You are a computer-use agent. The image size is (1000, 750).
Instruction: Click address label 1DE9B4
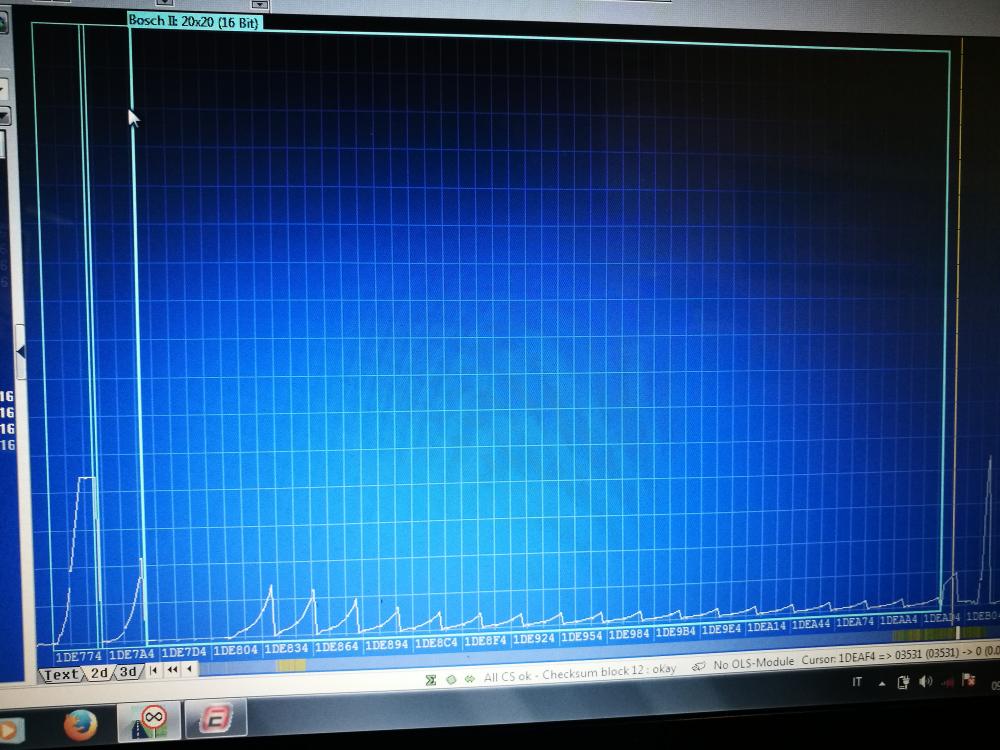coord(675,631)
